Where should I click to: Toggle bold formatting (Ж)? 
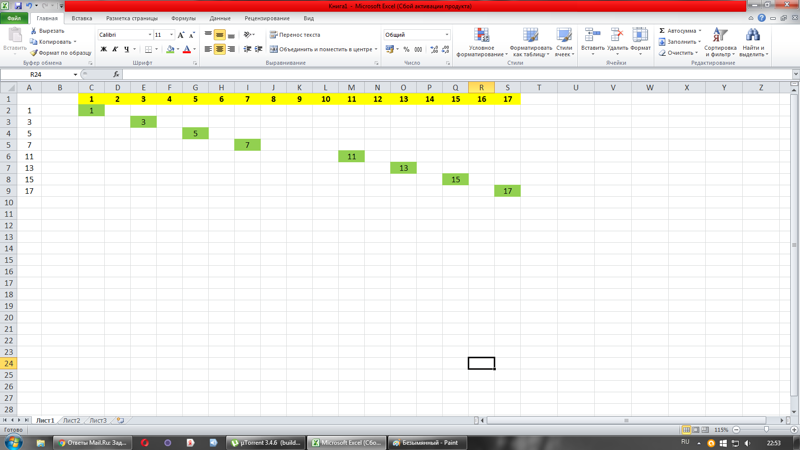[103, 49]
